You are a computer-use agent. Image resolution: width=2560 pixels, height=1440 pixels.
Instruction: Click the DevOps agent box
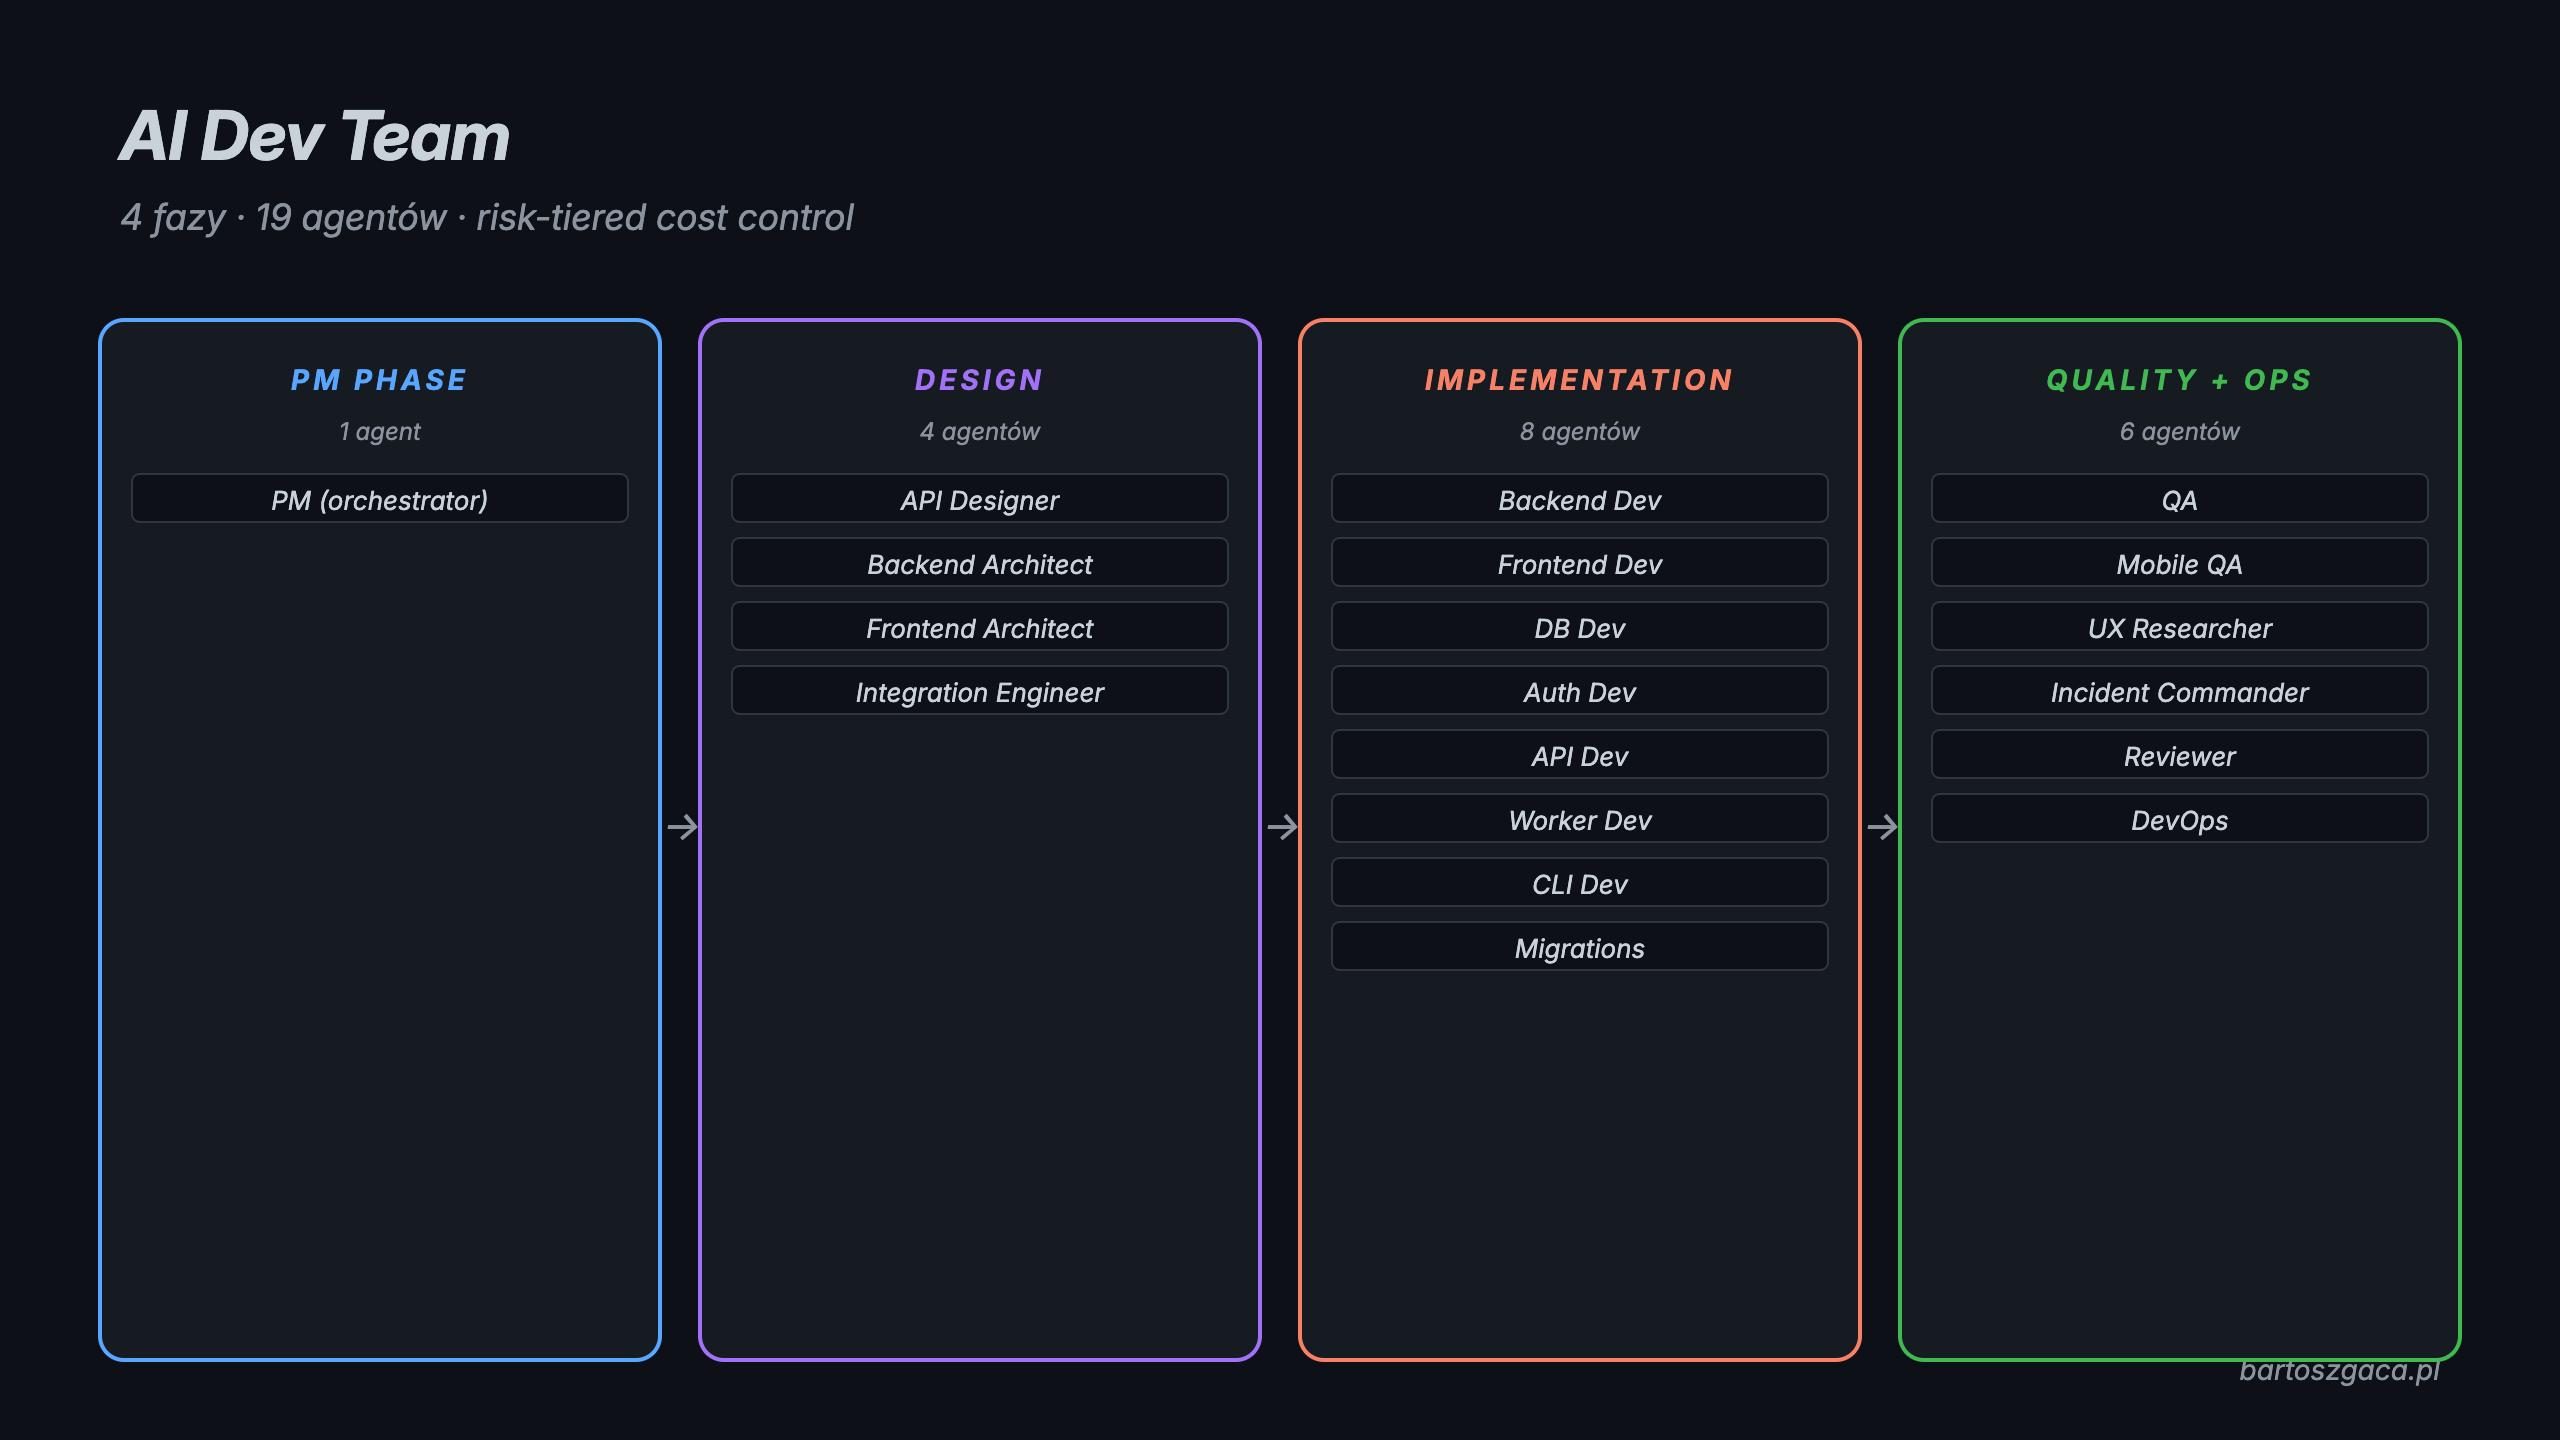(2180, 818)
